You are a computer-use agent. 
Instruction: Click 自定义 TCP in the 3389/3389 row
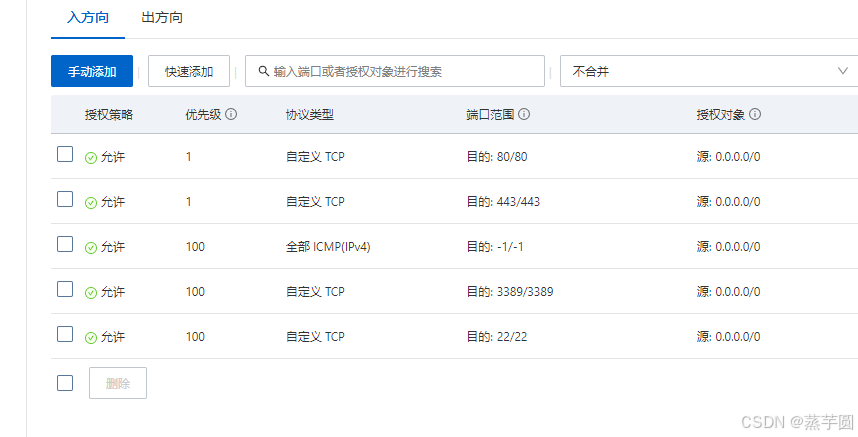(315, 292)
